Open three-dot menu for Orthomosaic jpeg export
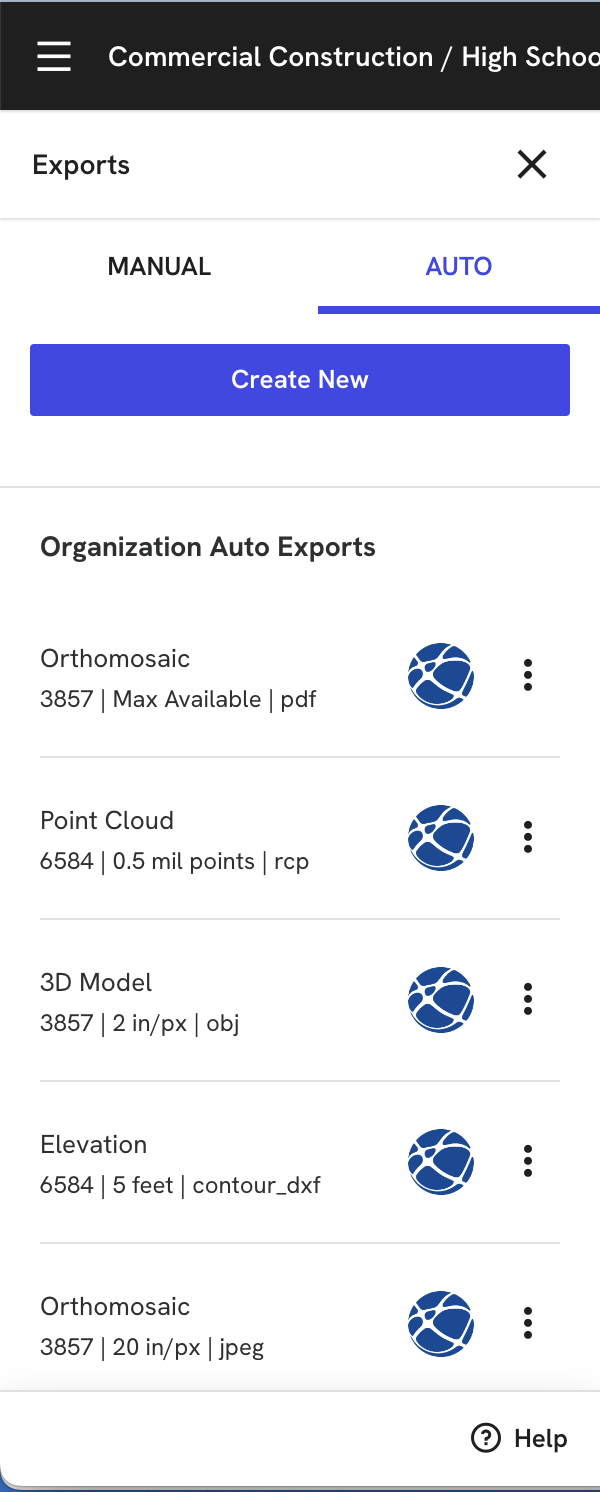Image resolution: width=600 pixels, height=1492 pixels. [528, 1324]
